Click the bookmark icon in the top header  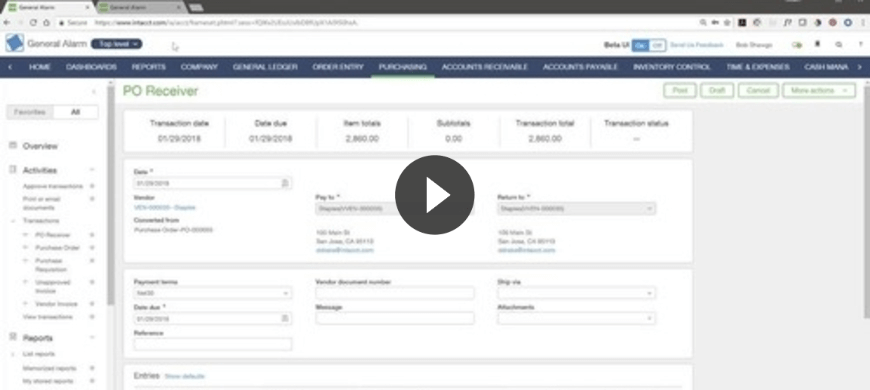tap(817, 44)
